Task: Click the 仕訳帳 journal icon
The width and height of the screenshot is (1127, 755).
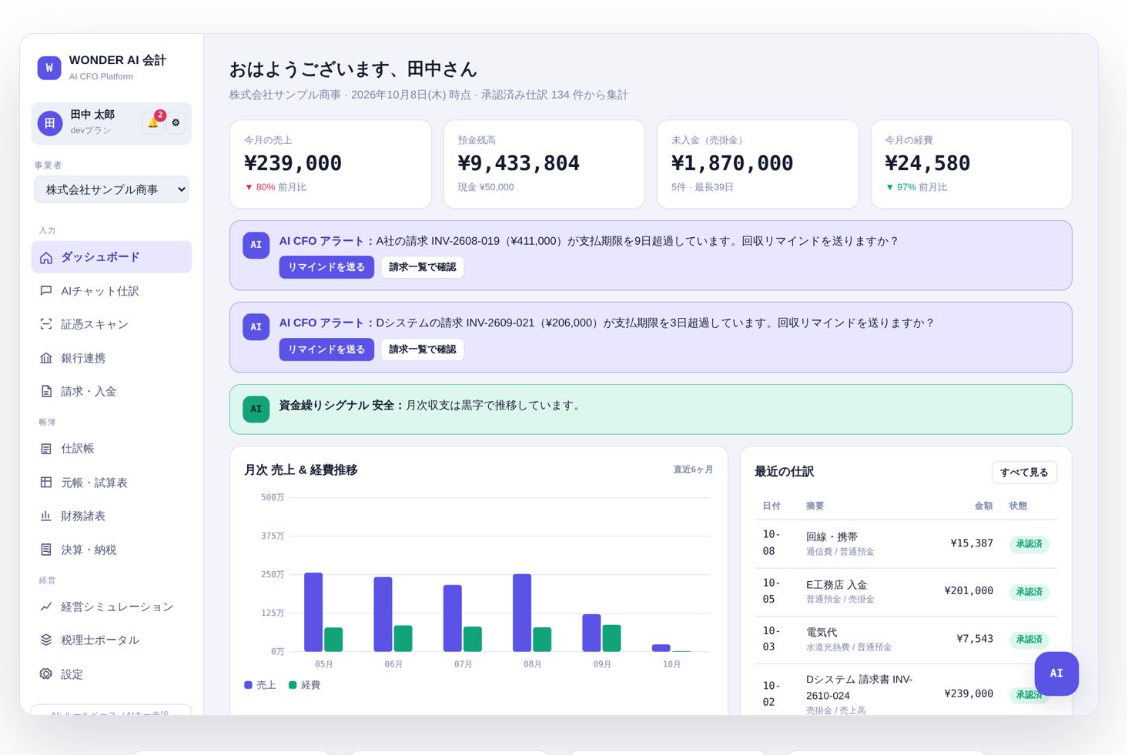Action: 46,449
